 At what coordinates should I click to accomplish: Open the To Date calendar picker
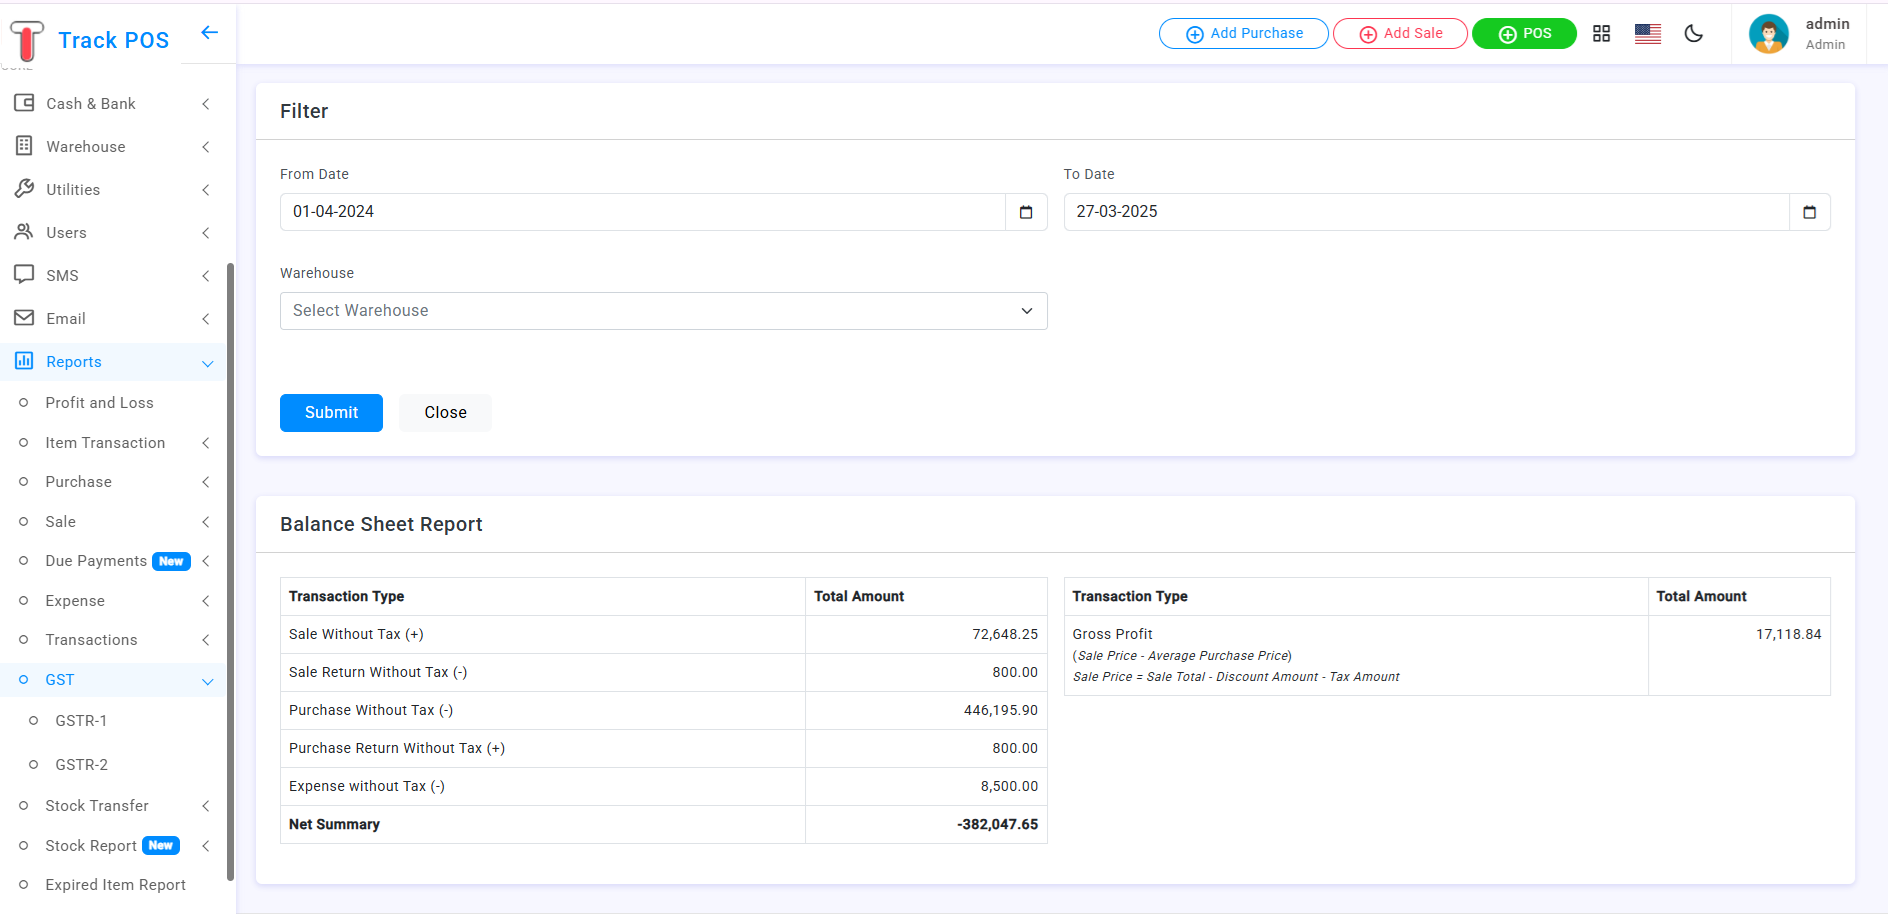(x=1809, y=212)
